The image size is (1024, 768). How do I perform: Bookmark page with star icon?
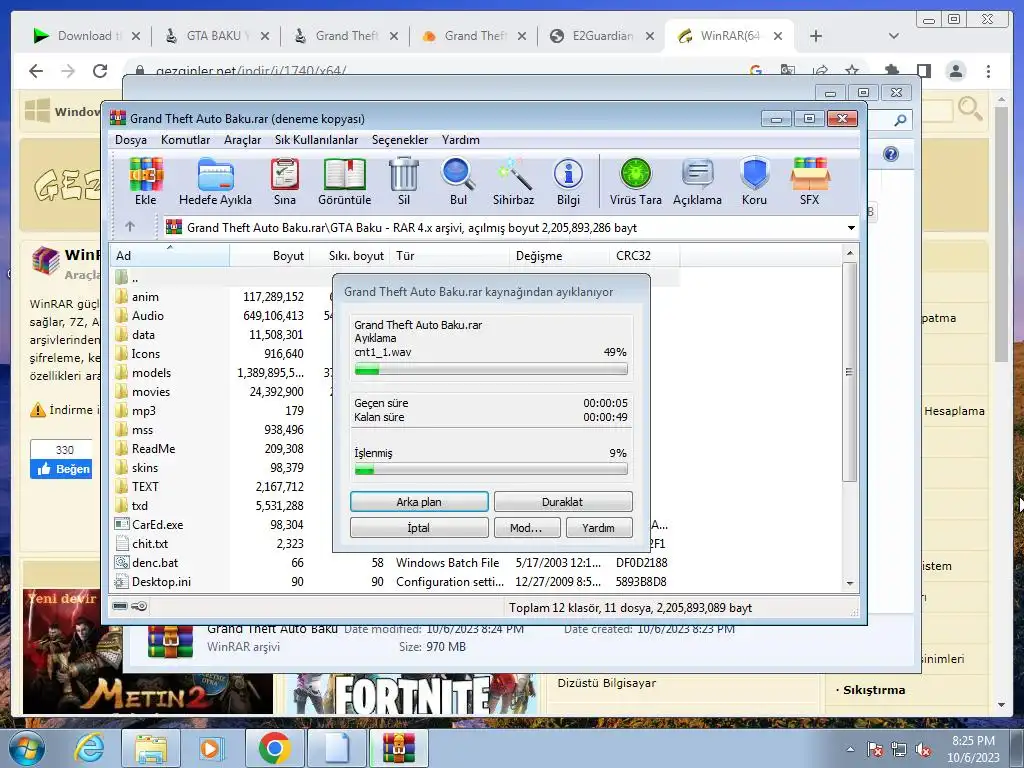click(852, 71)
